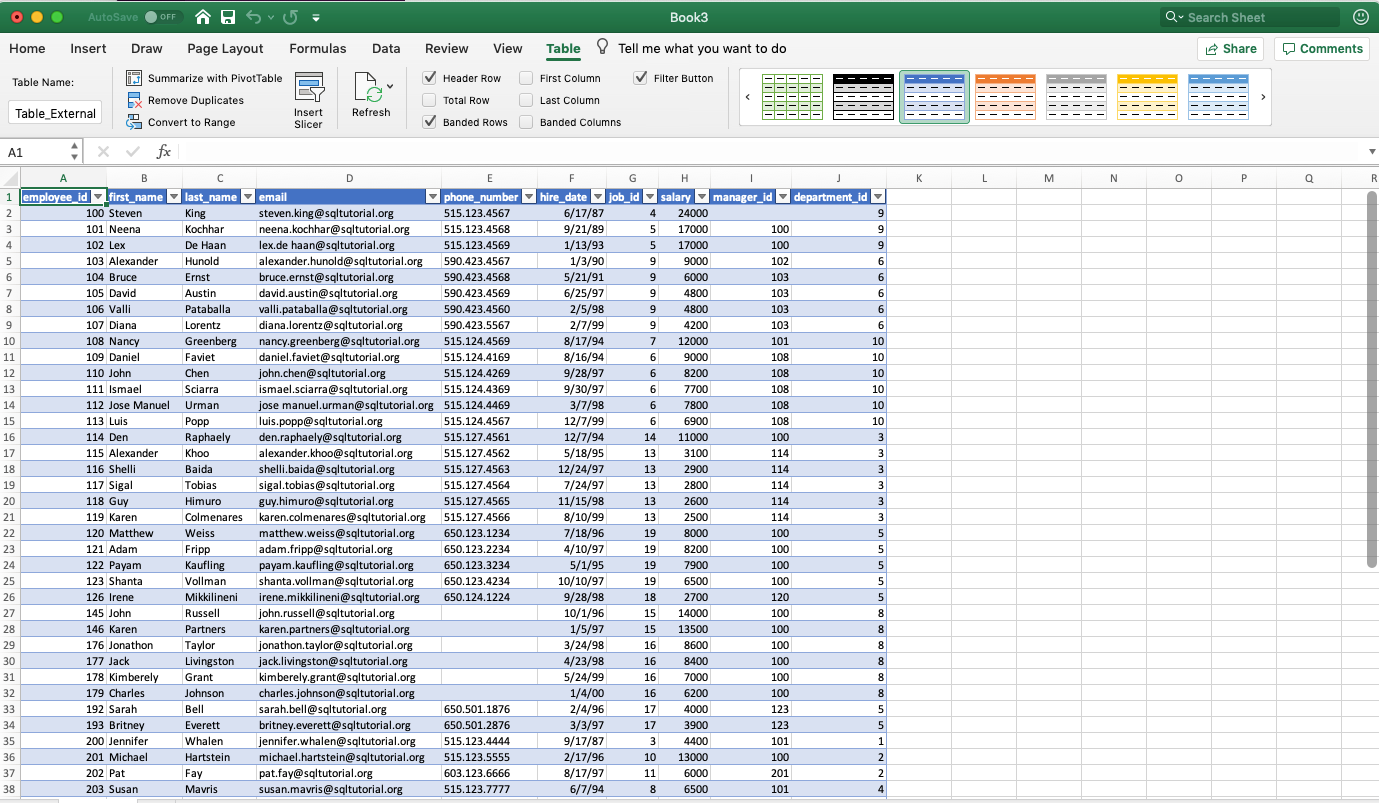Open the salary column filter dropdown
The image size is (1379, 803).
pyautogui.click(x=702, y=197)
